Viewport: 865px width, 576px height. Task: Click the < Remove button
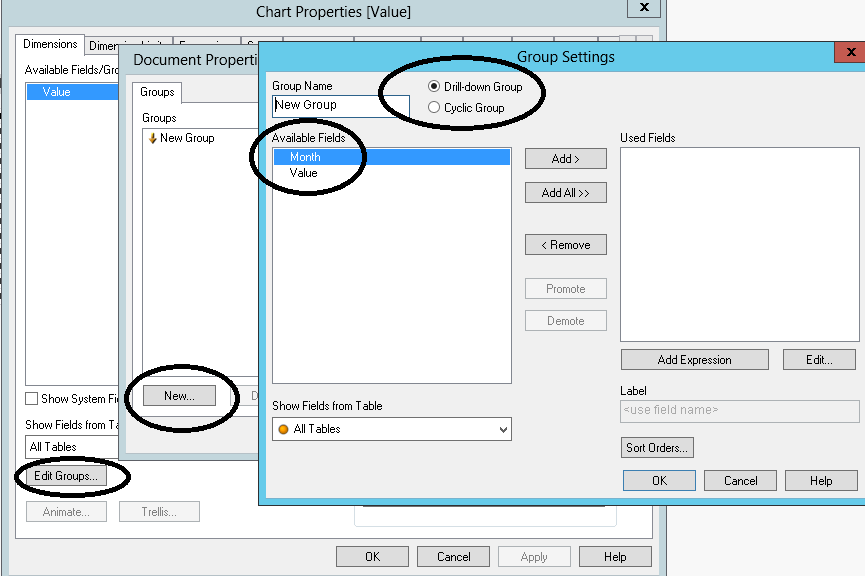[x=565, y=245]
